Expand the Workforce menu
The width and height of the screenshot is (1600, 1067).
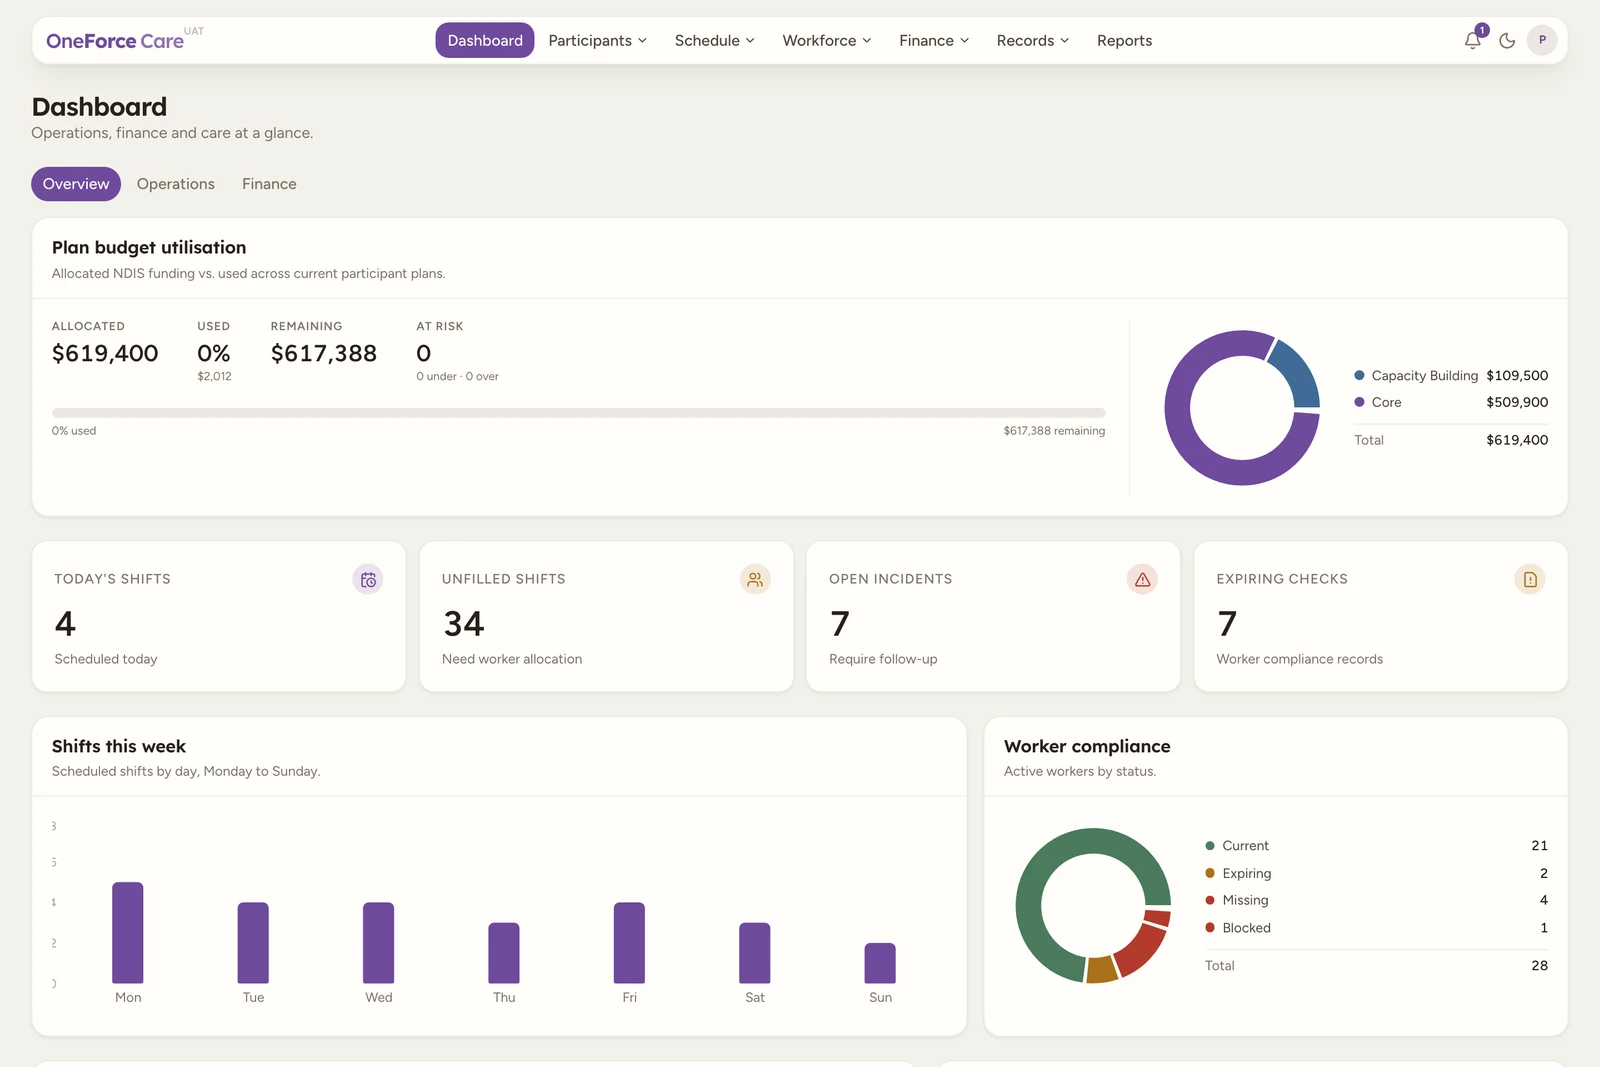point(827,40)
